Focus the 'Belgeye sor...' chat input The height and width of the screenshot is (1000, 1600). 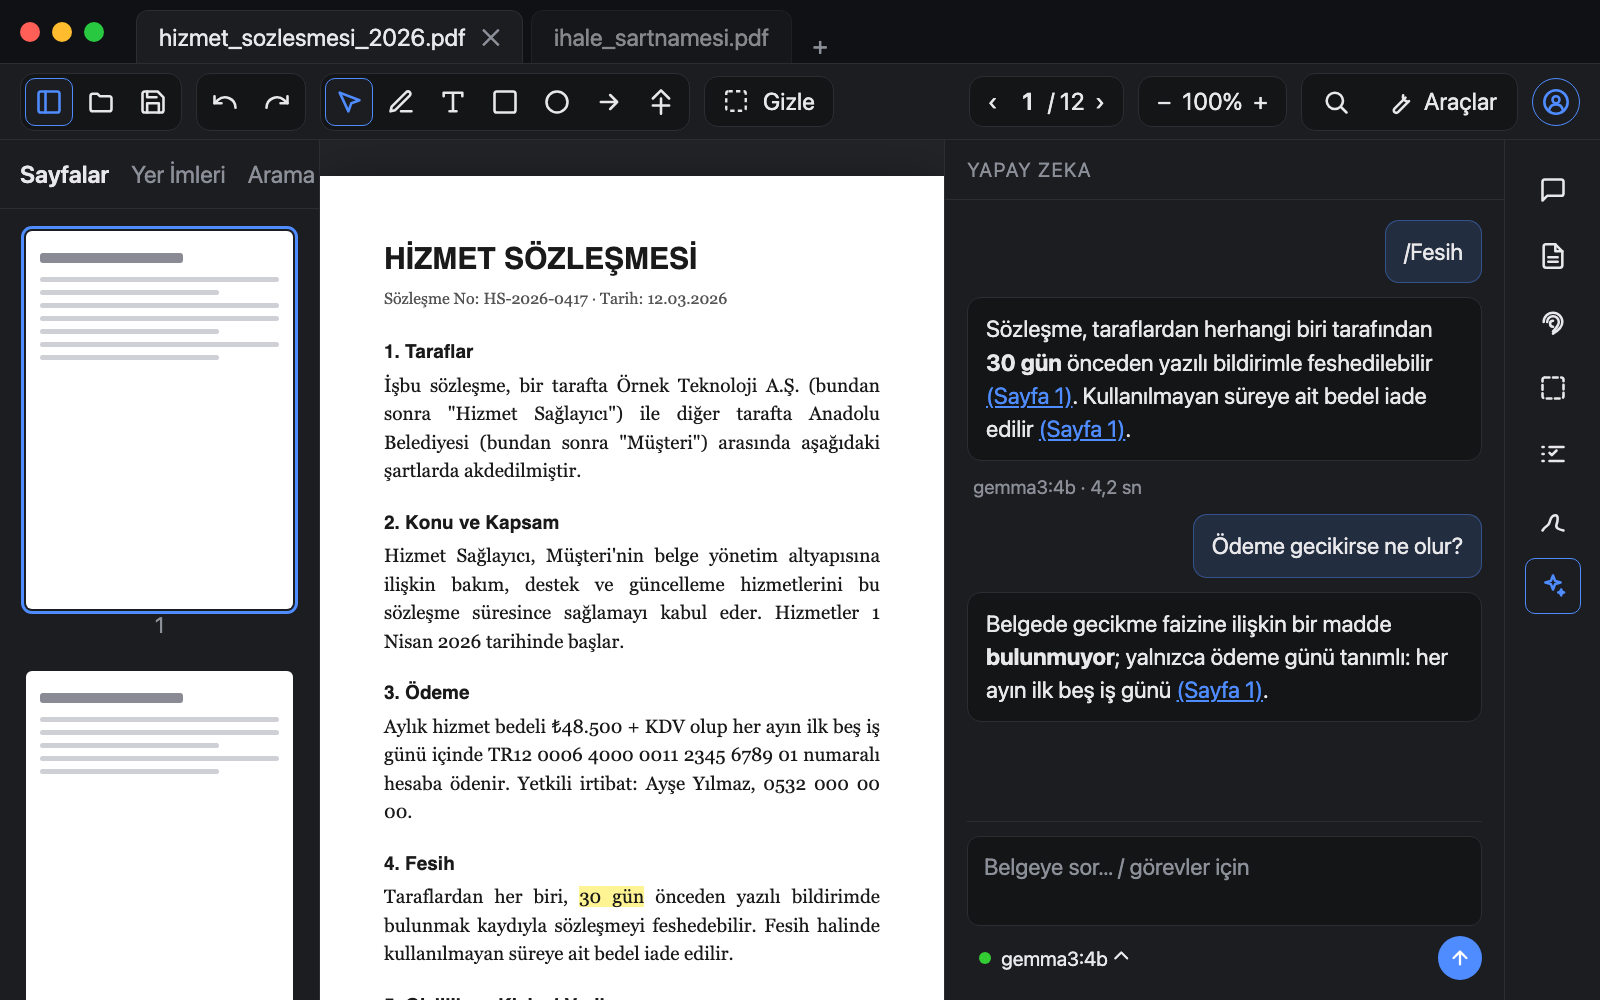[1224, 880]
